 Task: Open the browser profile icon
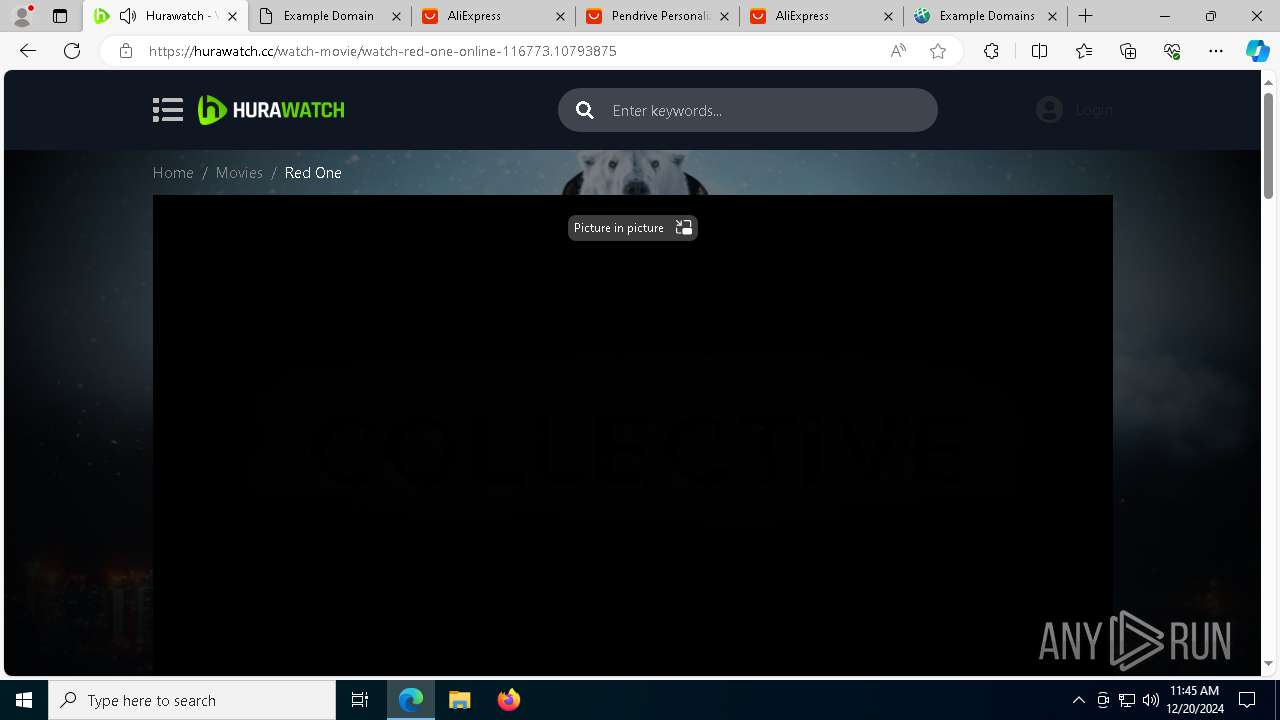pyautogui.click(x=22, y=16)
